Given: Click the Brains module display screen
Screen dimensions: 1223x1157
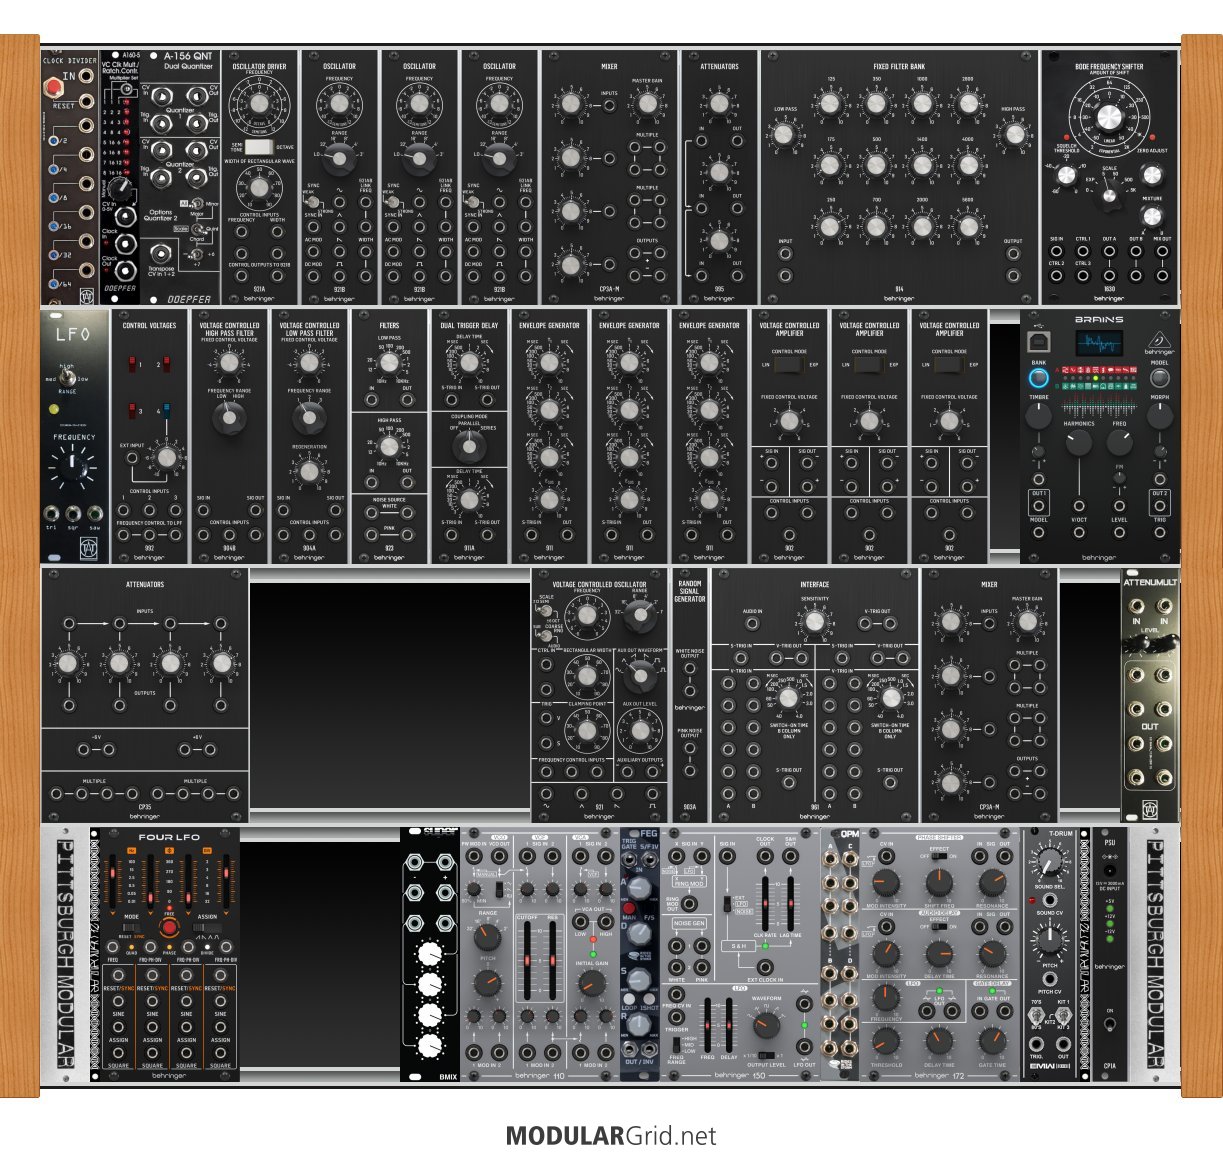Looking at the screenshot, I should tap(1098, 344).
